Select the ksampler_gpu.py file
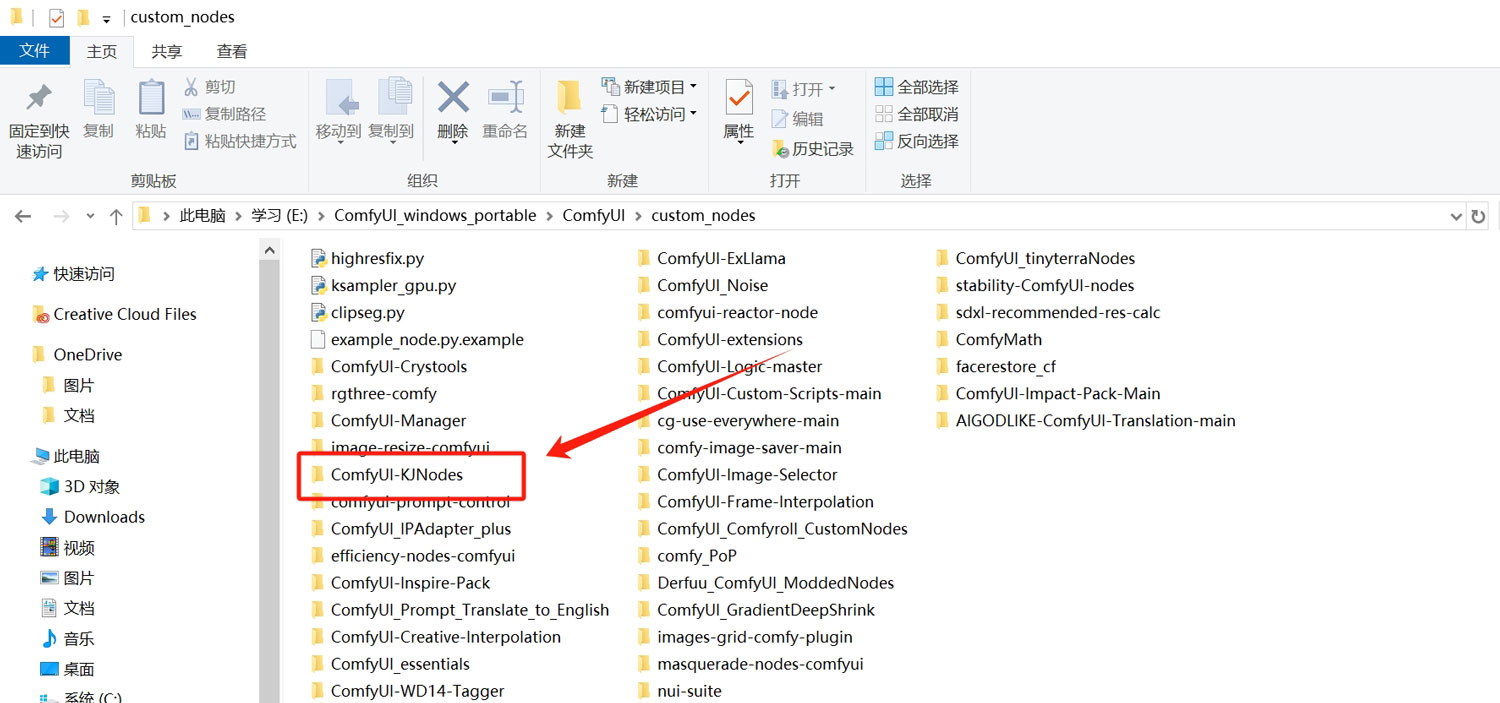The height and width of the screenshot is (703, 1500). [x=383, y=285]
